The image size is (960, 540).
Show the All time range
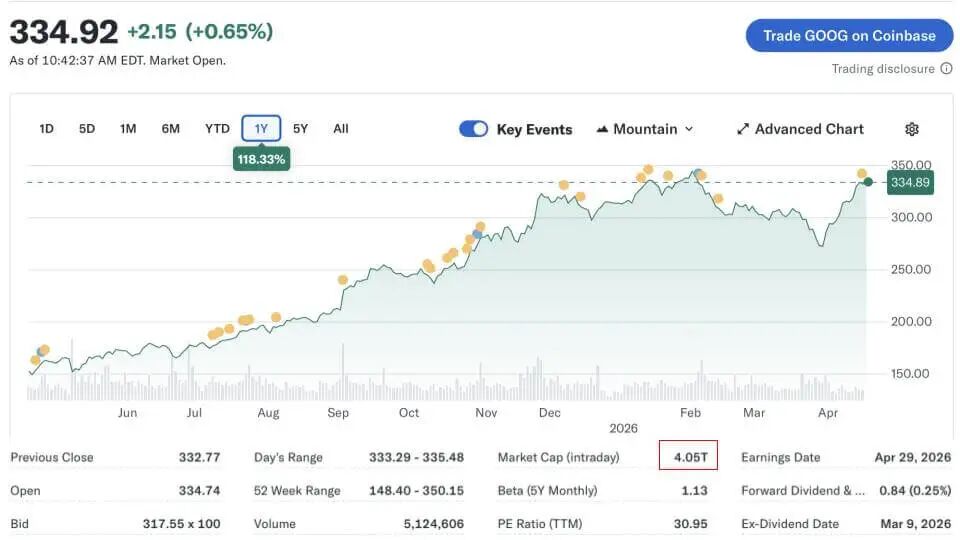341,128
